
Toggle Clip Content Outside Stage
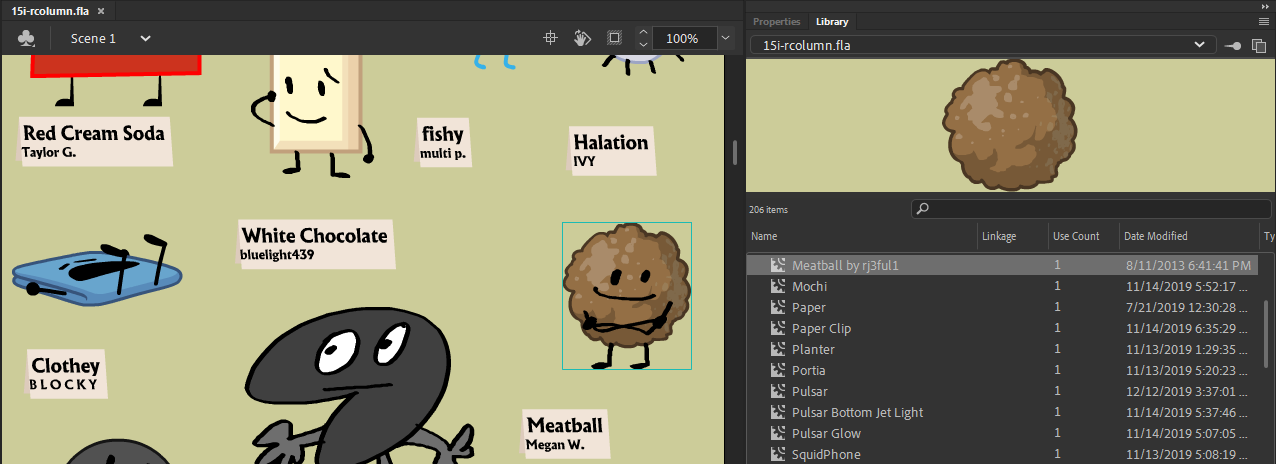614,38
